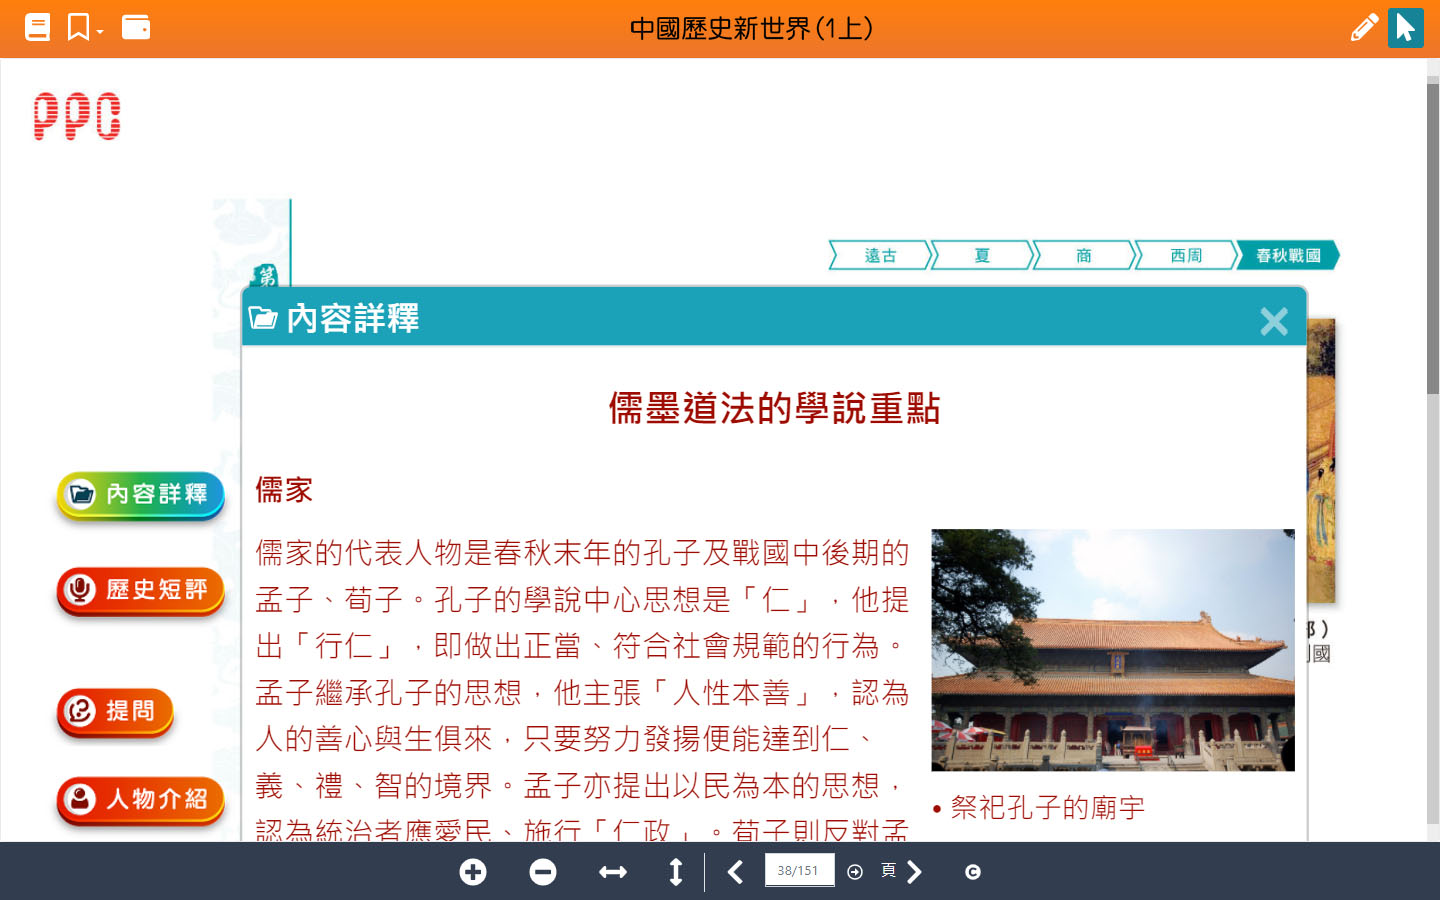Open the book contents icon
This screenshot has height=900, width=1440.
37,27
